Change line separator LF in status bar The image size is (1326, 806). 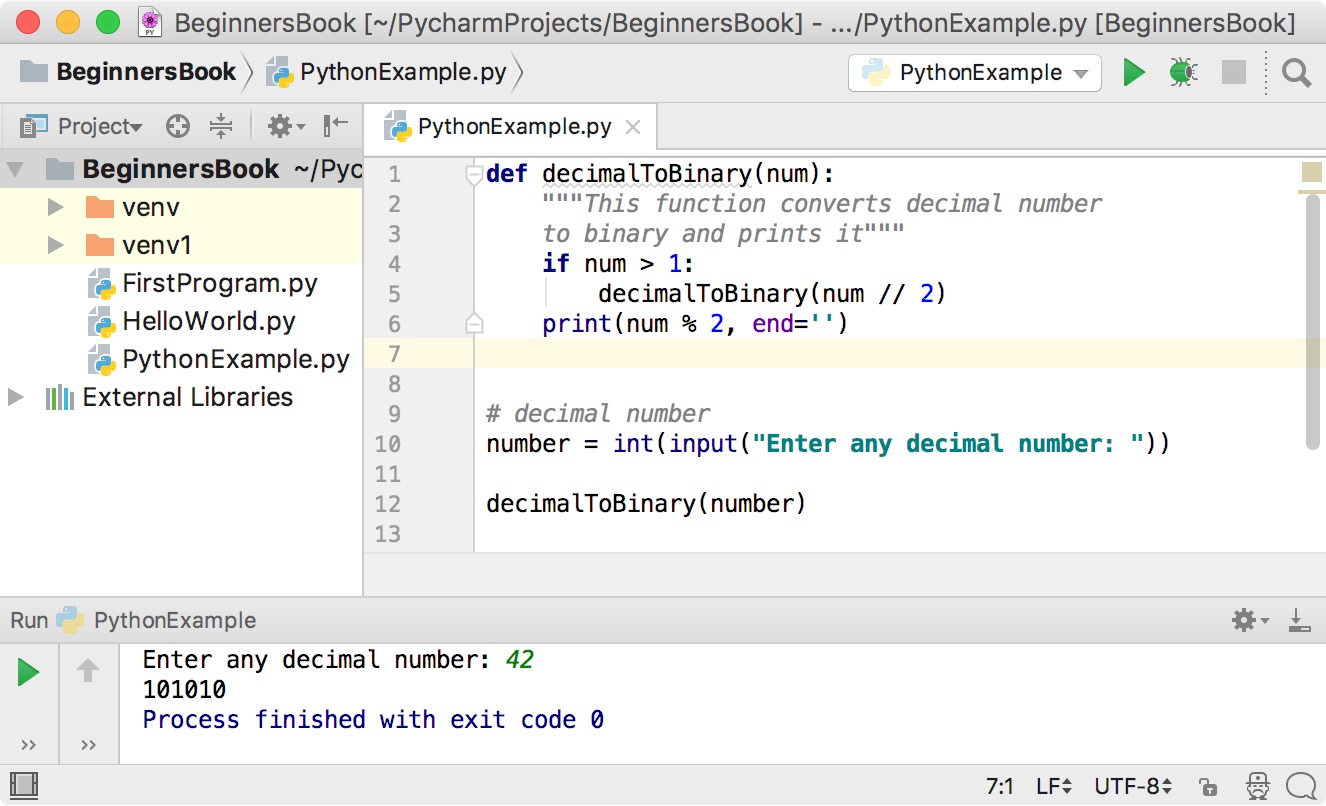pos(1054,786)
